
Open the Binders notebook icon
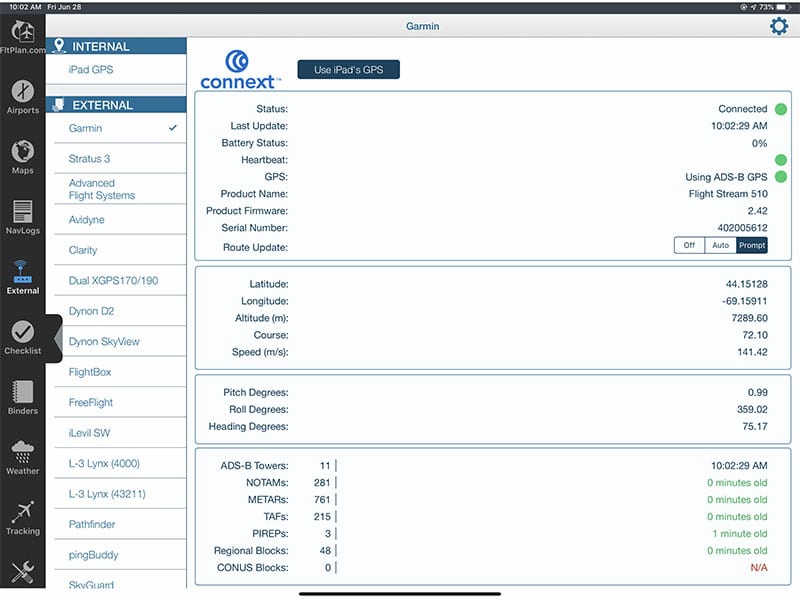pos(22,392)
